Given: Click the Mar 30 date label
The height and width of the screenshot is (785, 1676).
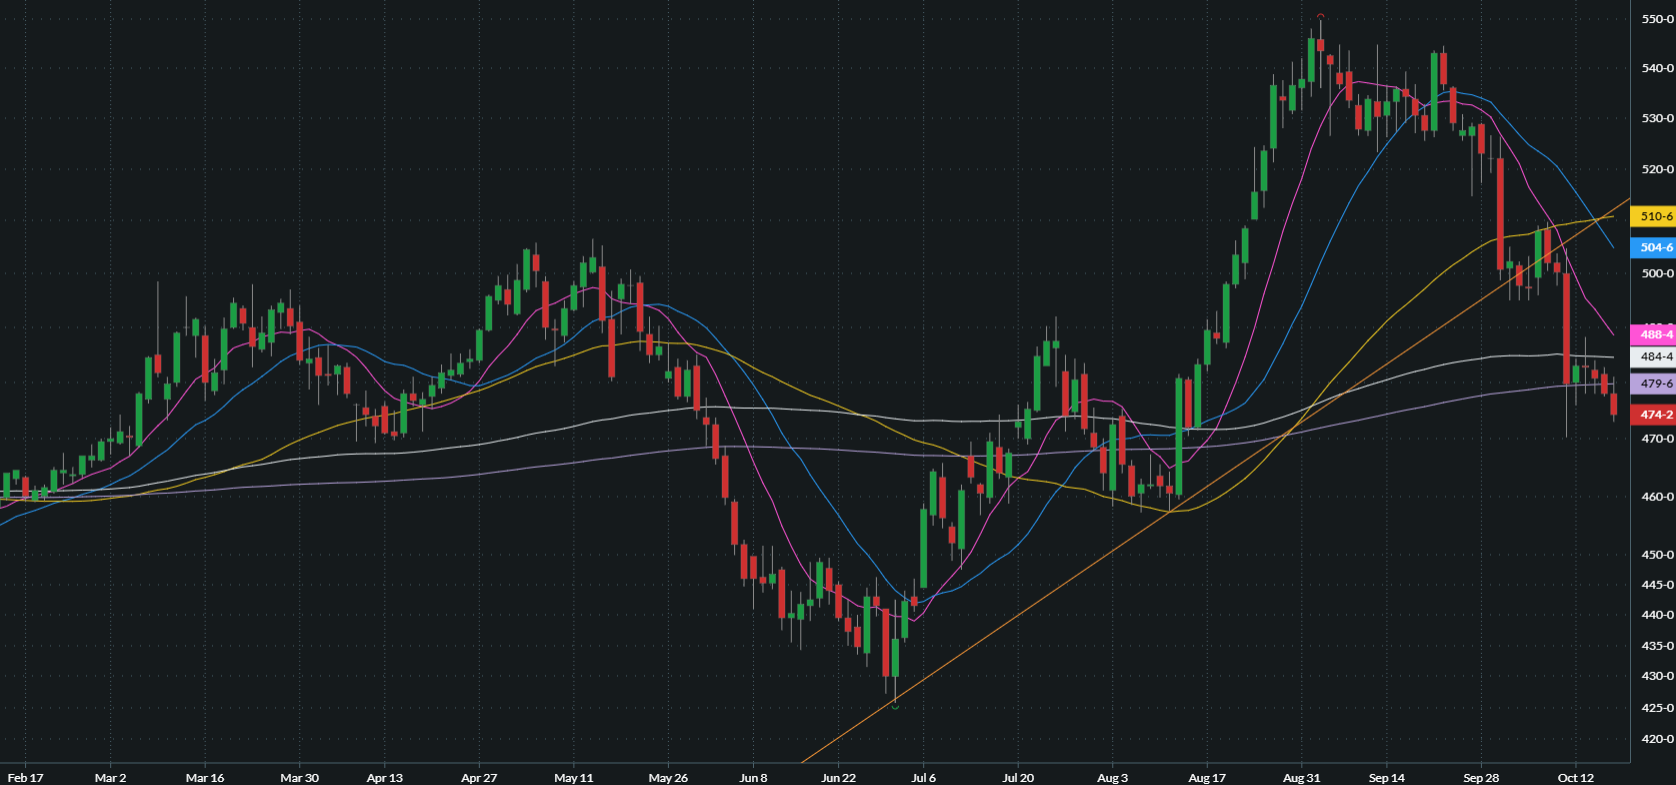Looking at the screenshot, I should point(299,778).
